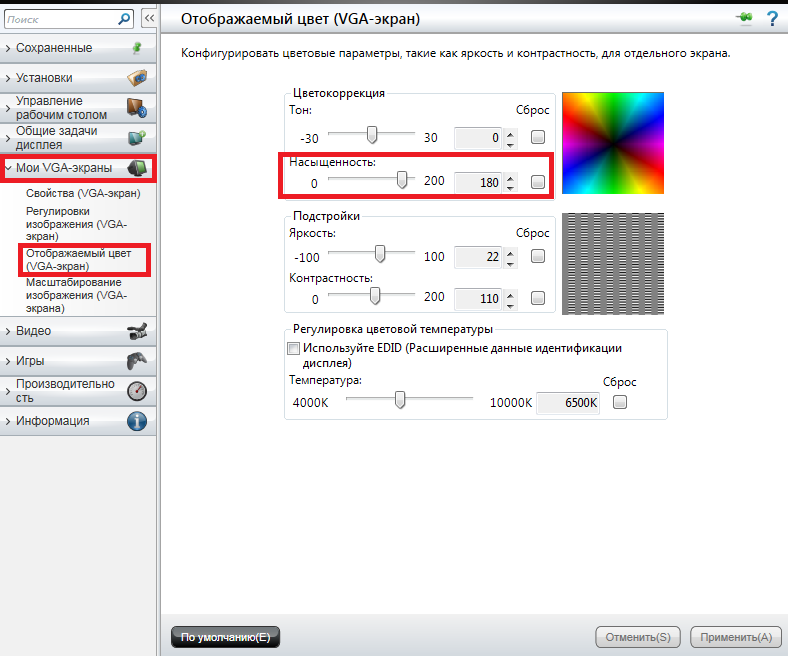Click the Применить(A) button
The image size is (788, 656).
point(736,637)
